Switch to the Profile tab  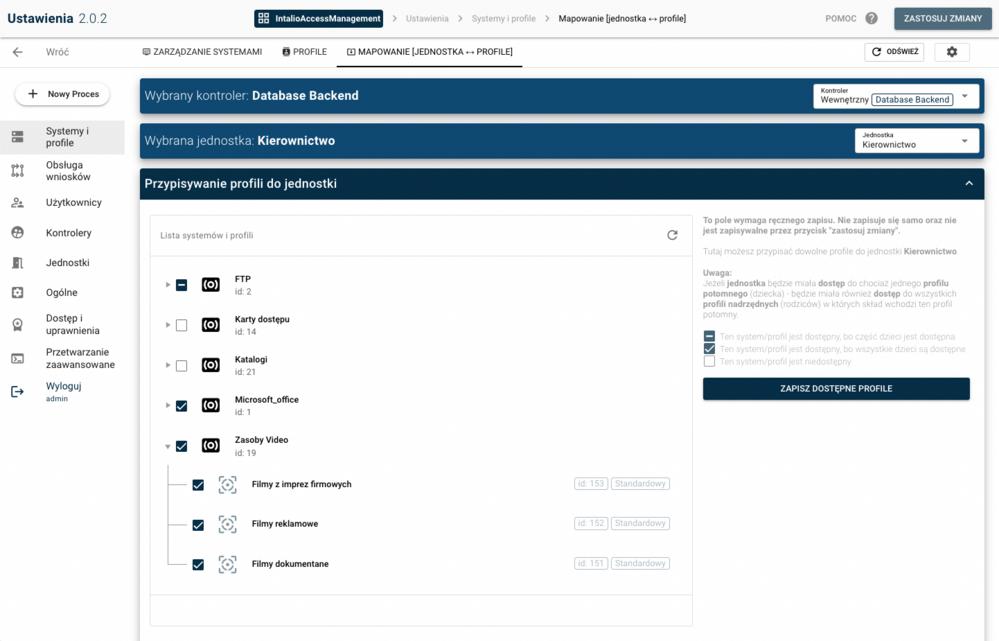tap(304, 52)
